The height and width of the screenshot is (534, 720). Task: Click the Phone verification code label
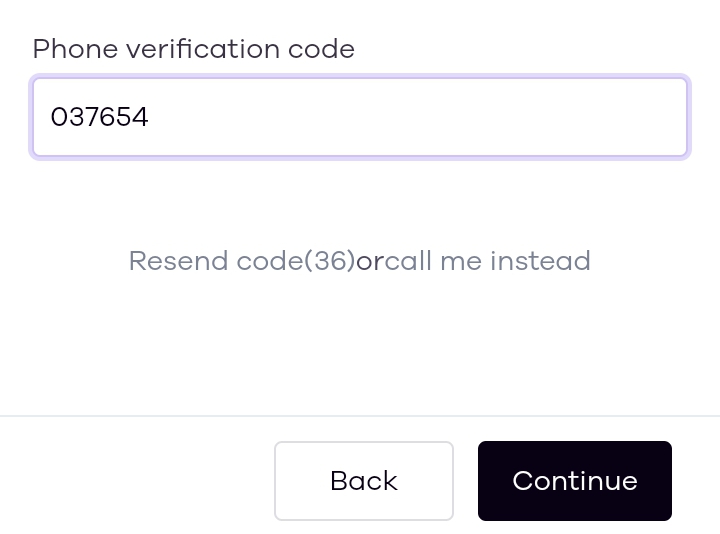(193, 49)
